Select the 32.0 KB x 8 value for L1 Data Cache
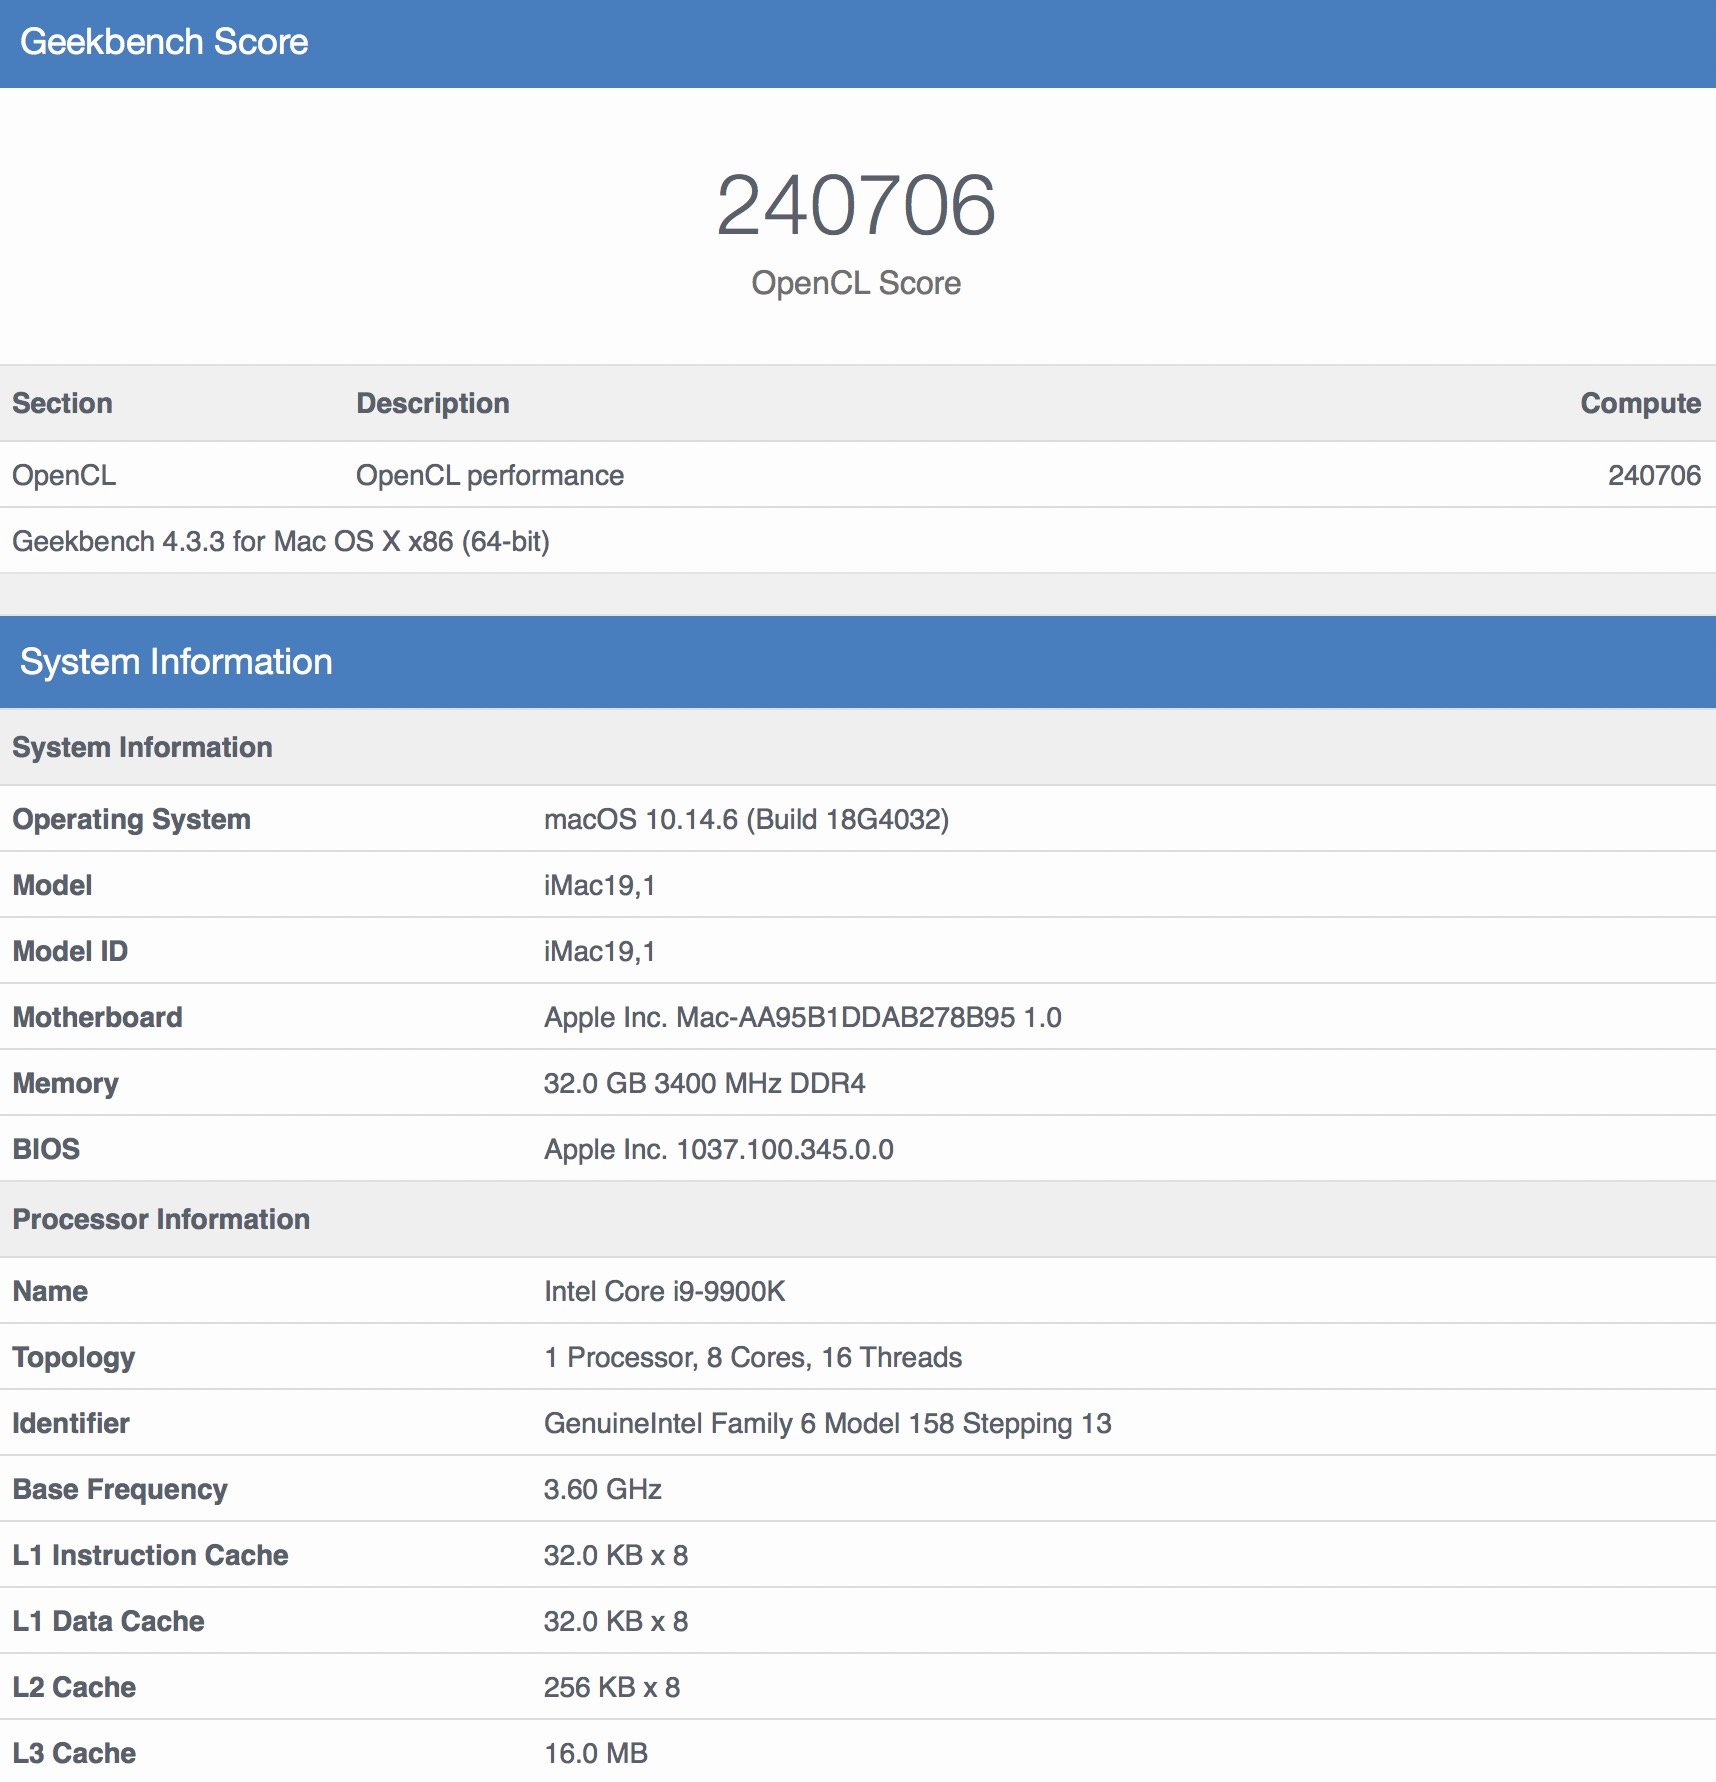The width and height of the screenshot is (1716, 1782). 615,1621
